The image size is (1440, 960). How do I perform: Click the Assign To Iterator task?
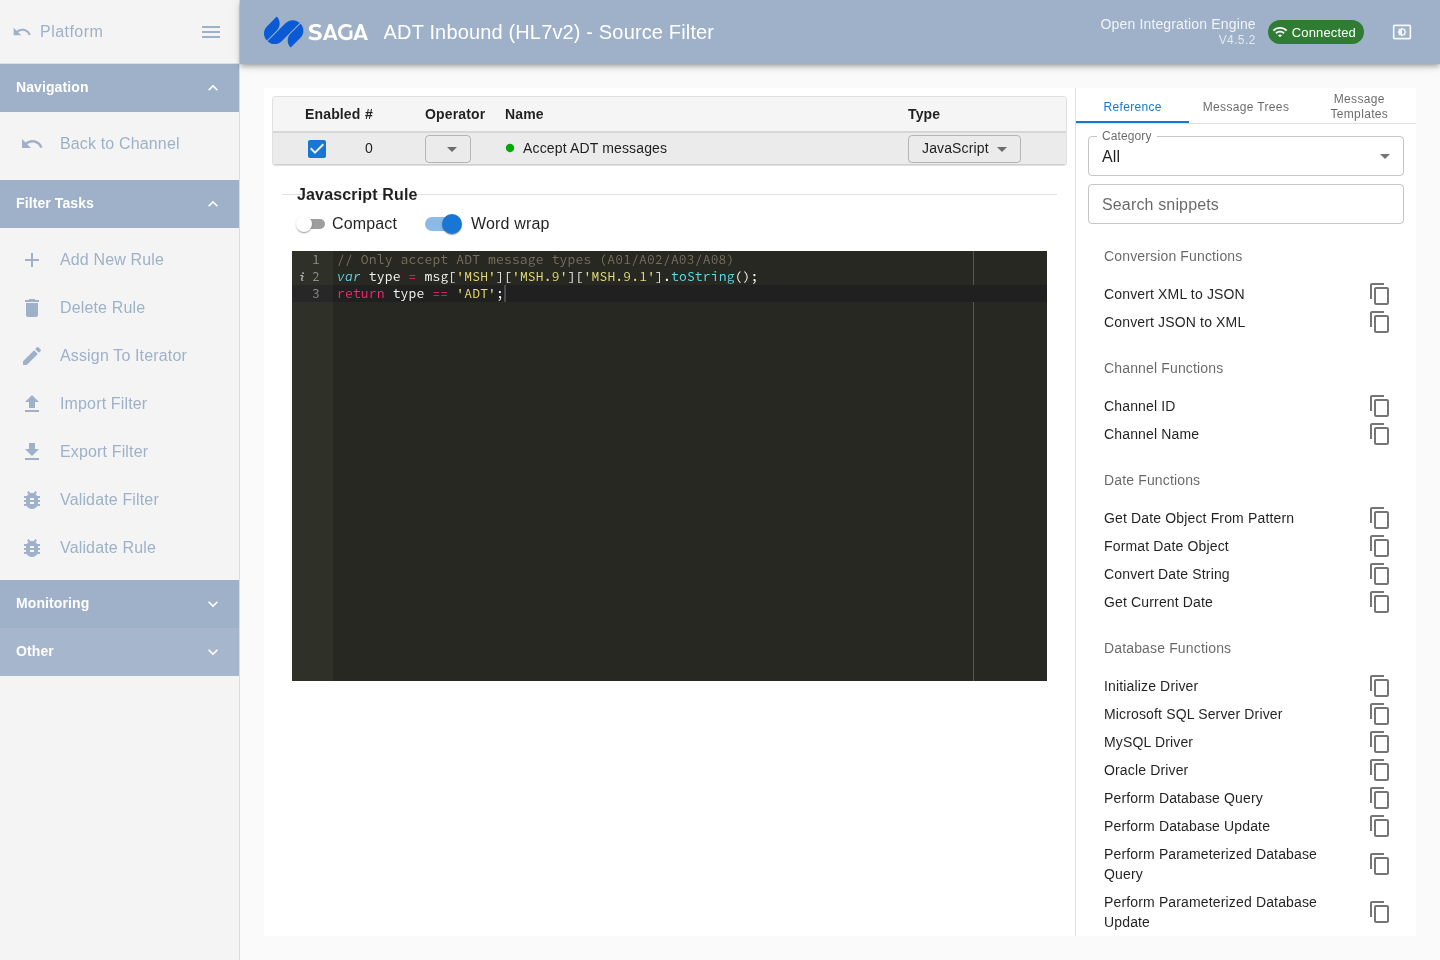120,356
